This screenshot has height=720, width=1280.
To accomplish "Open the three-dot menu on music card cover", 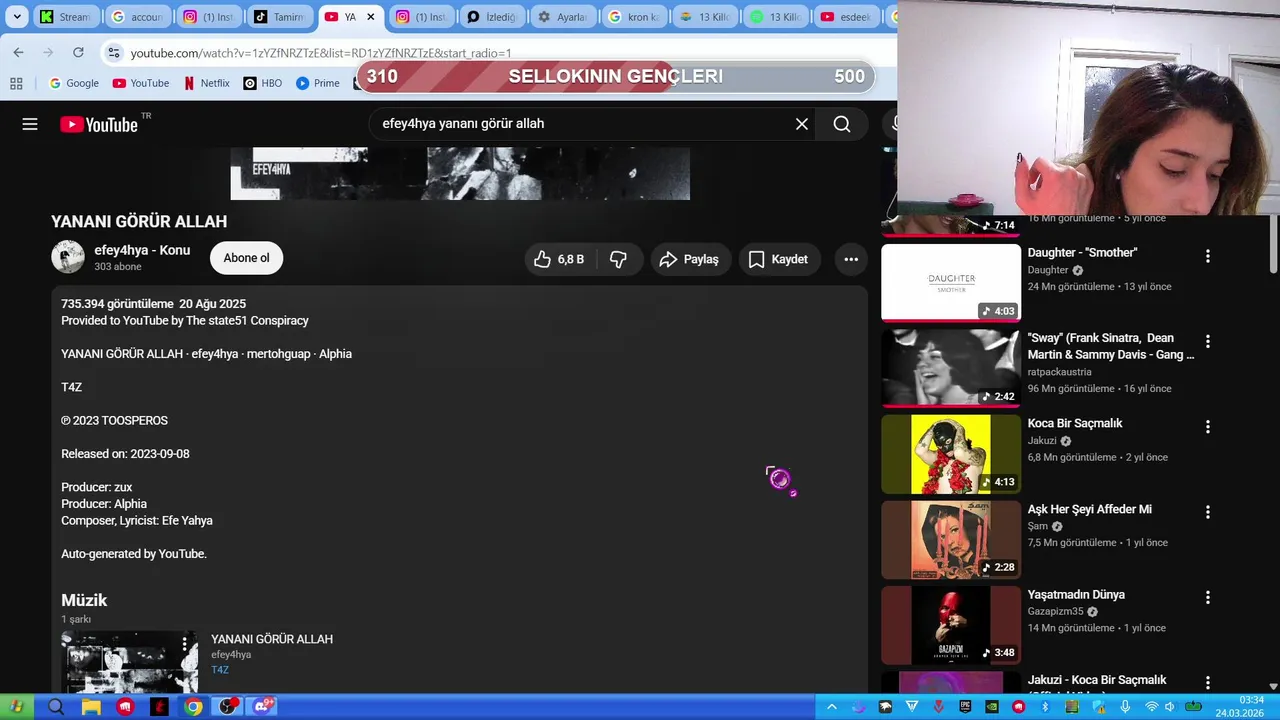I will tap(184, 643).
